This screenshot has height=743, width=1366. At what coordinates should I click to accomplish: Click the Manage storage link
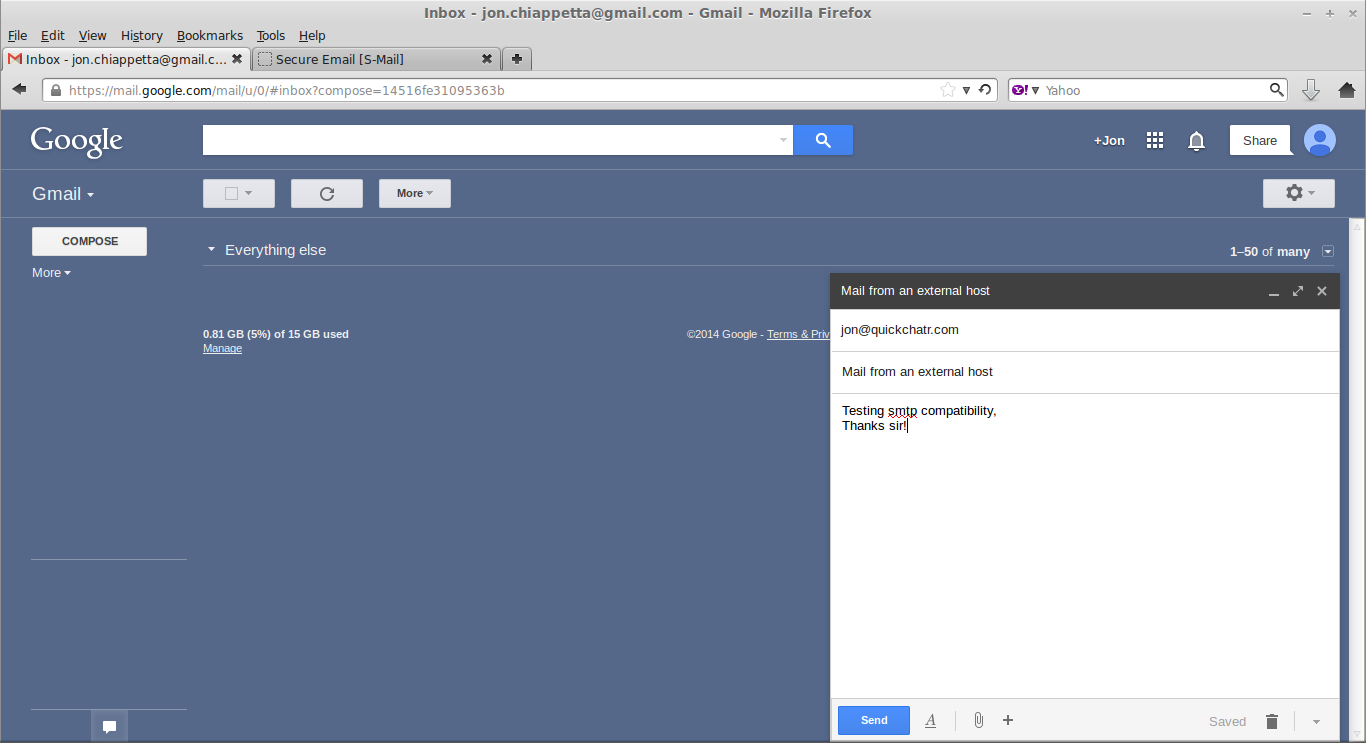click(x=222, y=348)
